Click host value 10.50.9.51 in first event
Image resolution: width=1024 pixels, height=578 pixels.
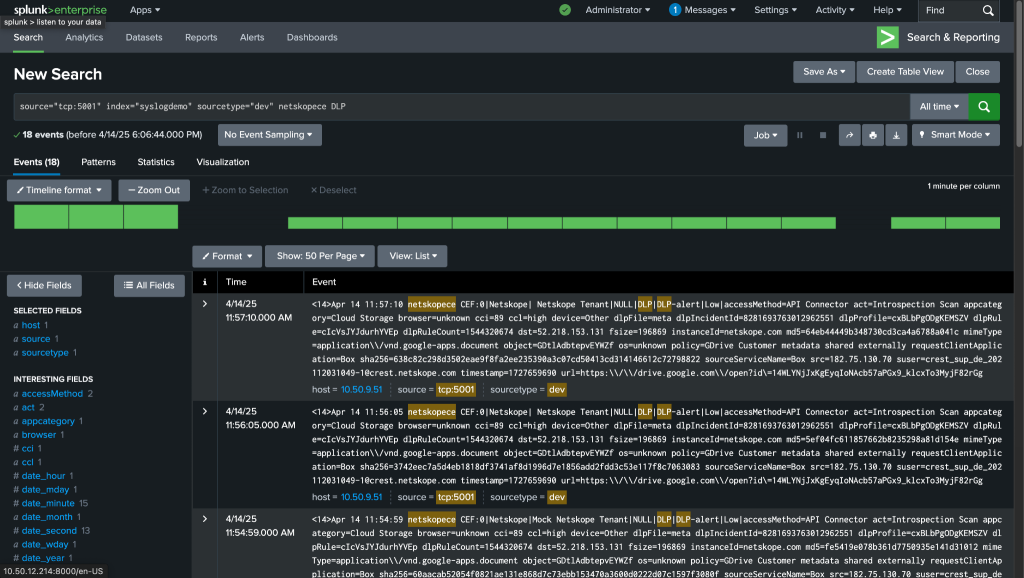pos(362,390)
